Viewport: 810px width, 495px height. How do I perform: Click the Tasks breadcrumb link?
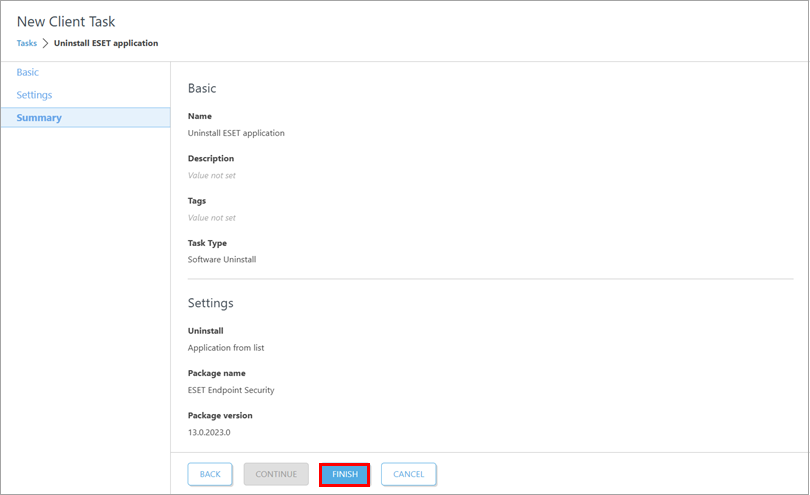pos(26,43)
